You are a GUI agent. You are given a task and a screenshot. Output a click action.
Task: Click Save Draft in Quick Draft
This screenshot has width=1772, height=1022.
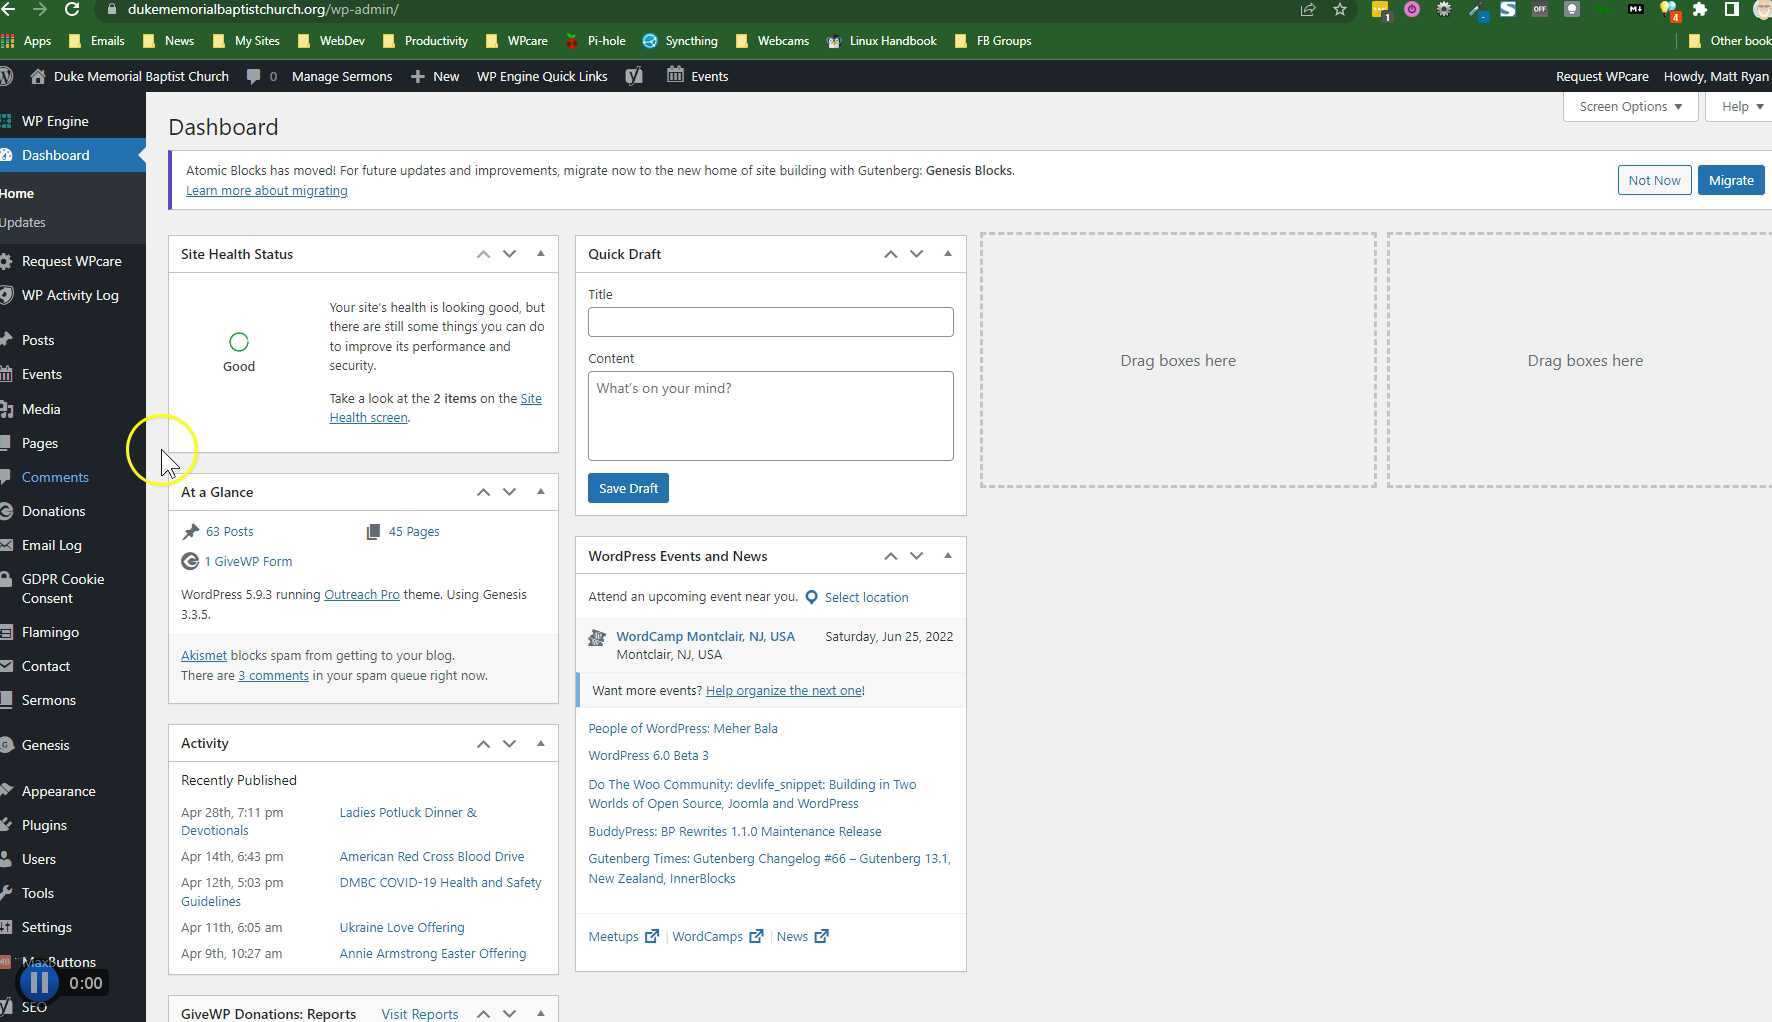pyautogui.click(x=628, y=488)
